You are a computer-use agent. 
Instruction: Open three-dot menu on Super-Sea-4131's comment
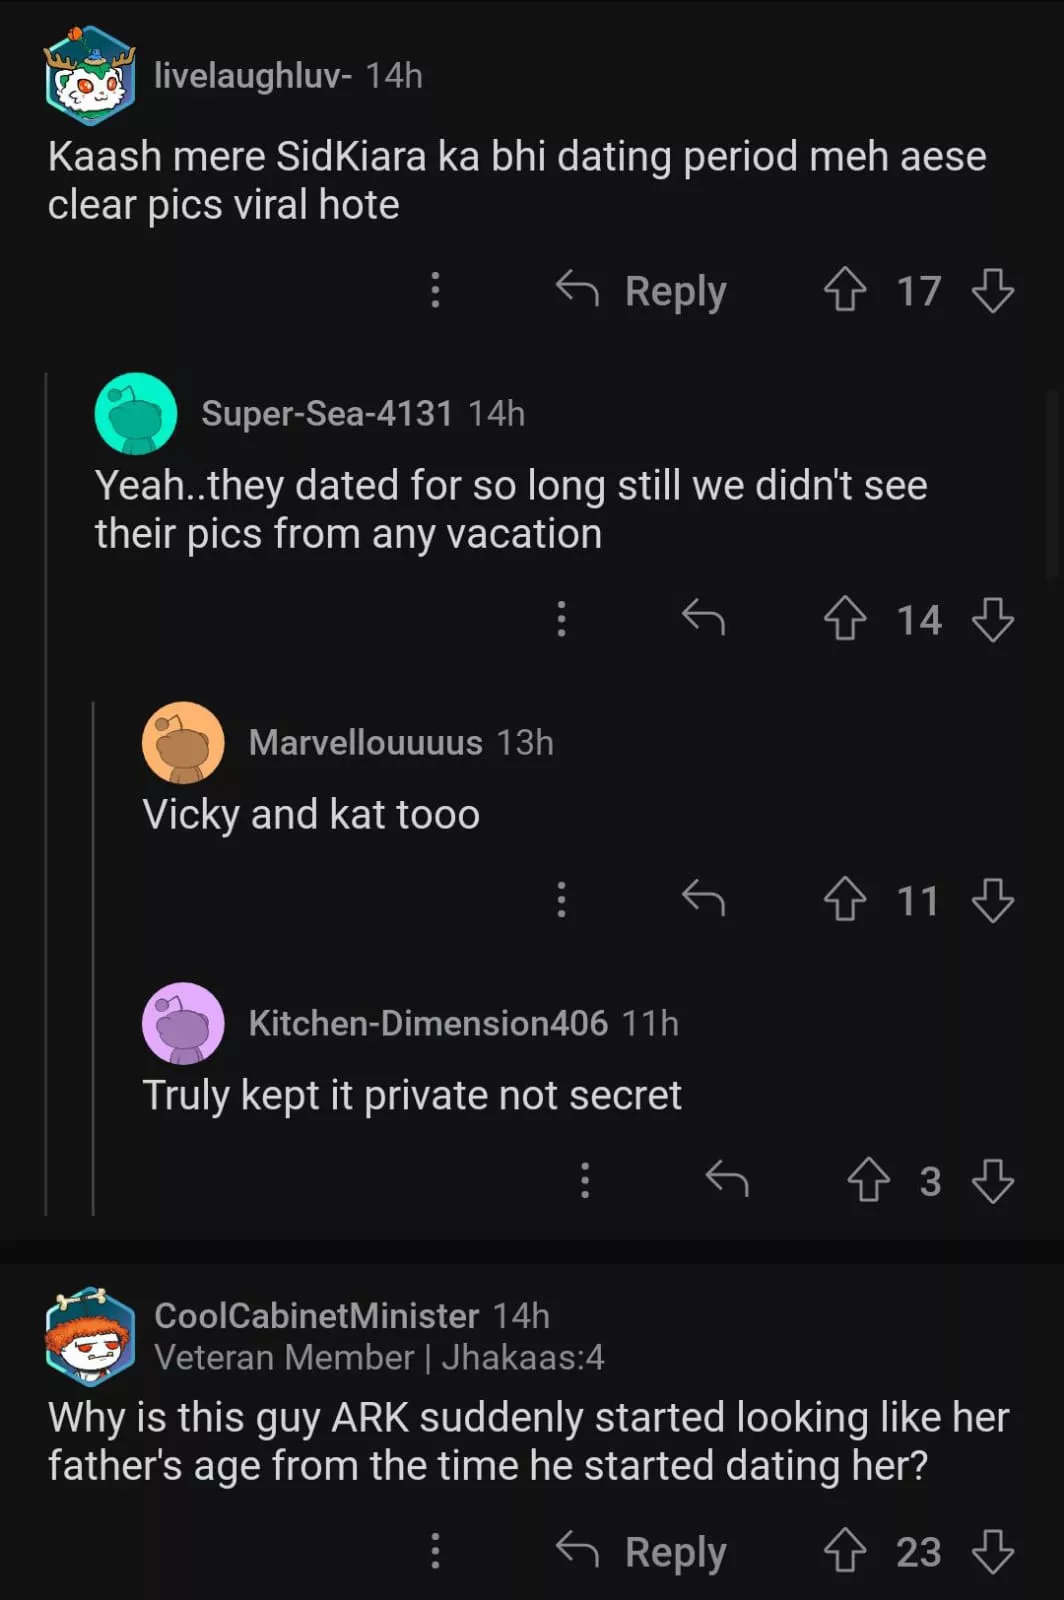point(561,619)
